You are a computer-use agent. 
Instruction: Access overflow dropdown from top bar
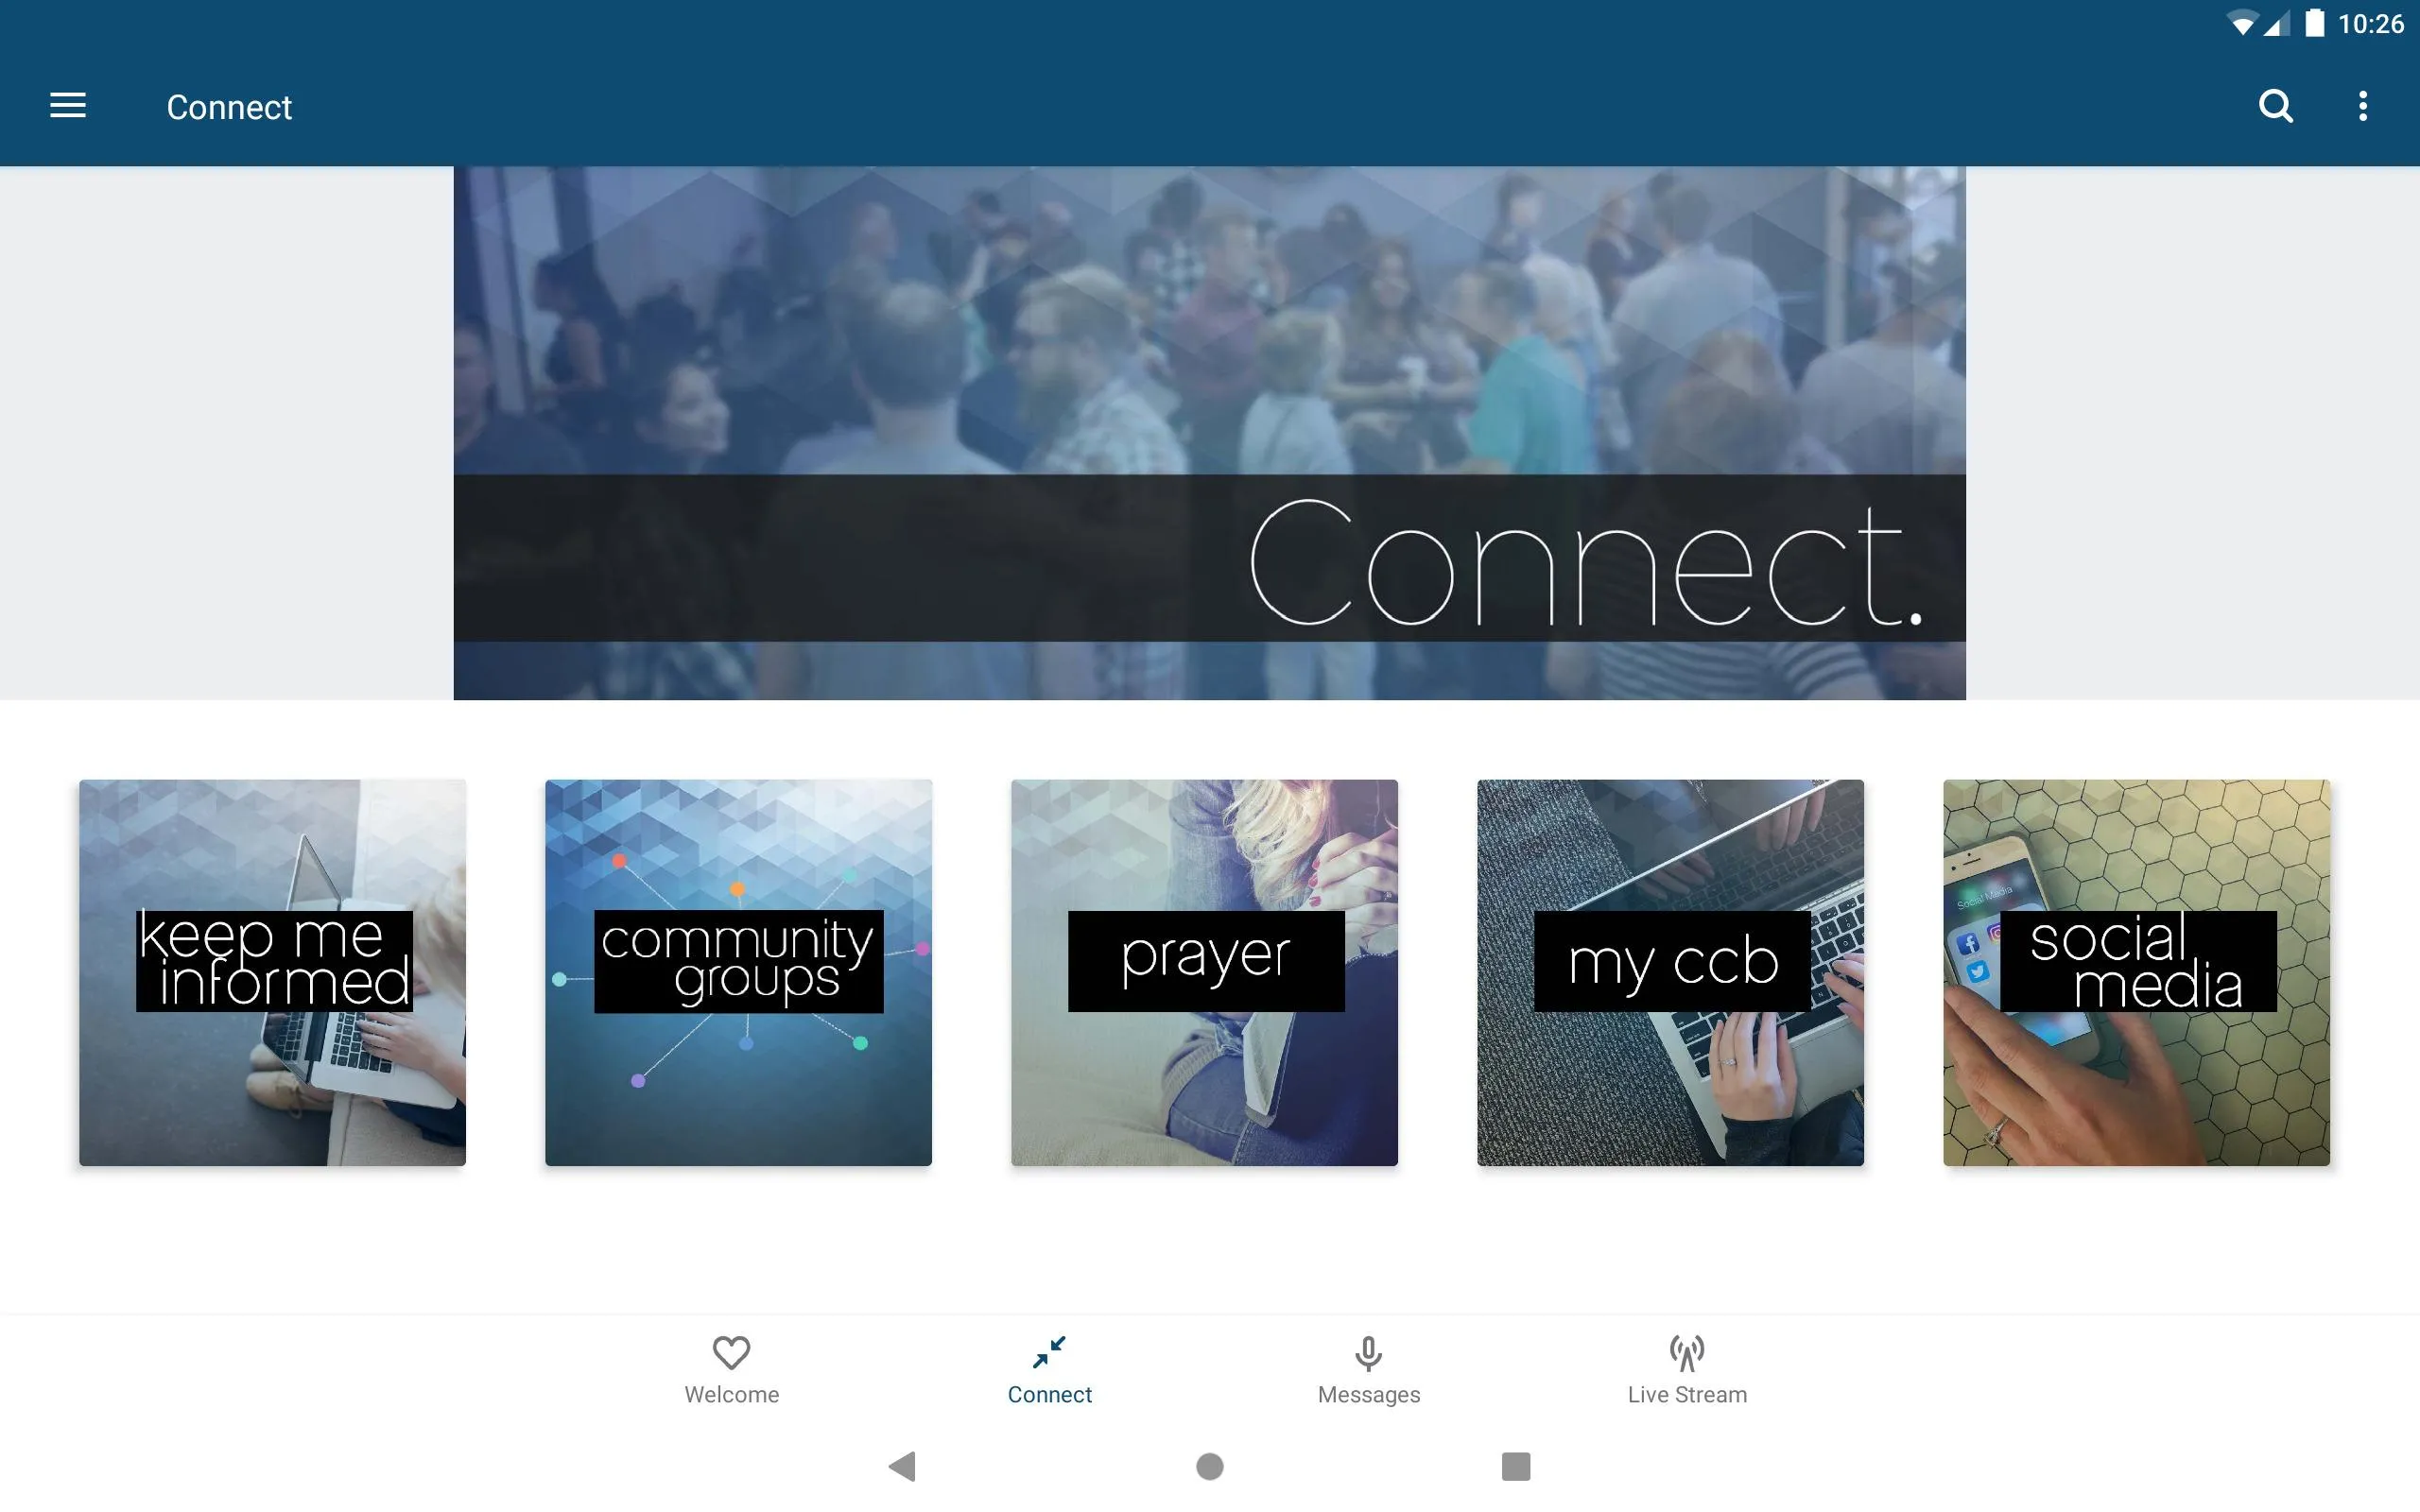click(2362, 106)
